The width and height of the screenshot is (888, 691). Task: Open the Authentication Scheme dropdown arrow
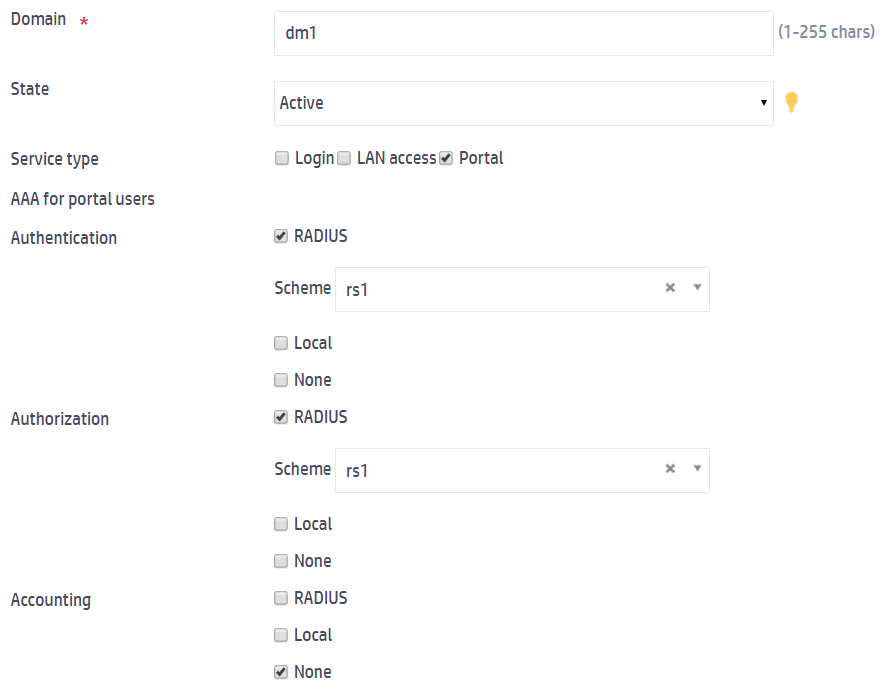(x=697, y=288)
